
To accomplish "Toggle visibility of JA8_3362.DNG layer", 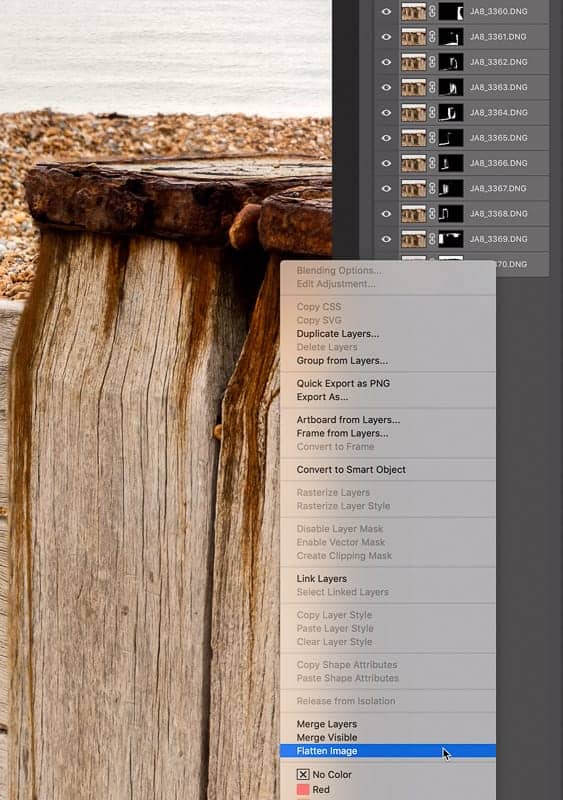I will click(x=386, y=62).
